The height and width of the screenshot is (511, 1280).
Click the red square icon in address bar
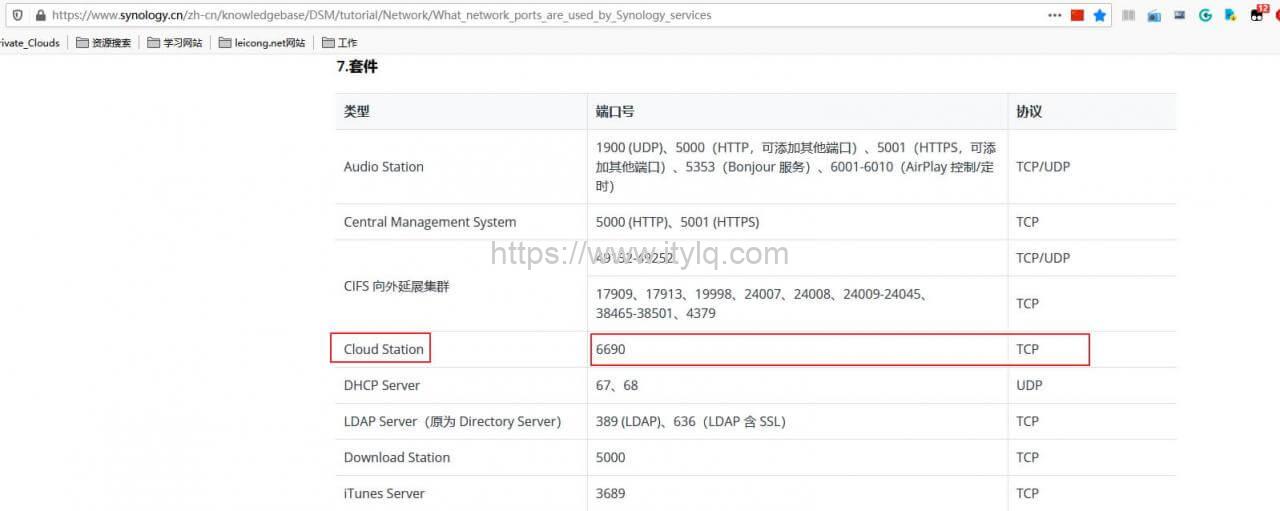[1077, 16]
